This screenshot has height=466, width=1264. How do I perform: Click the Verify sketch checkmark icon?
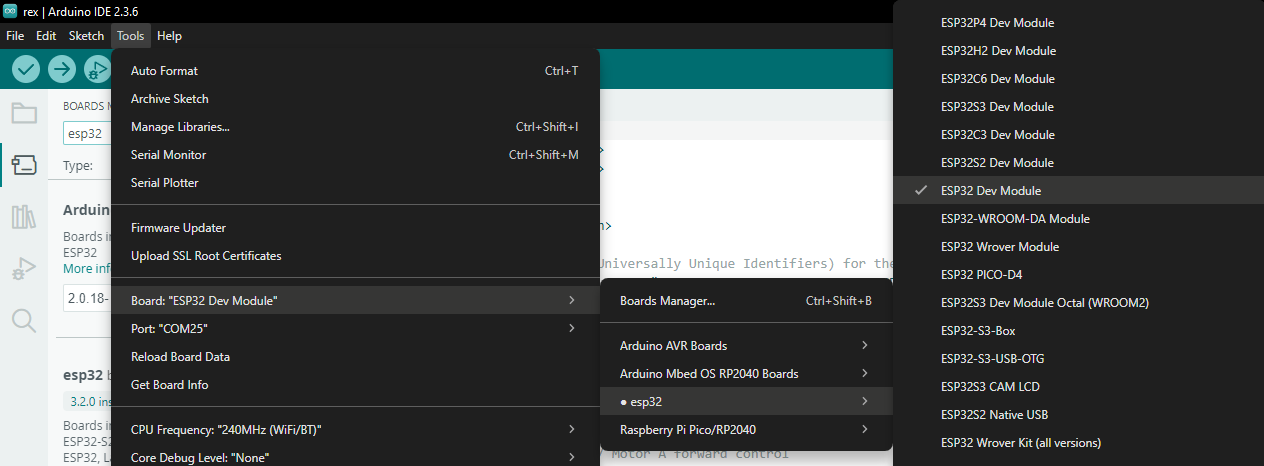pyautogui.click(x=26, y=69)
